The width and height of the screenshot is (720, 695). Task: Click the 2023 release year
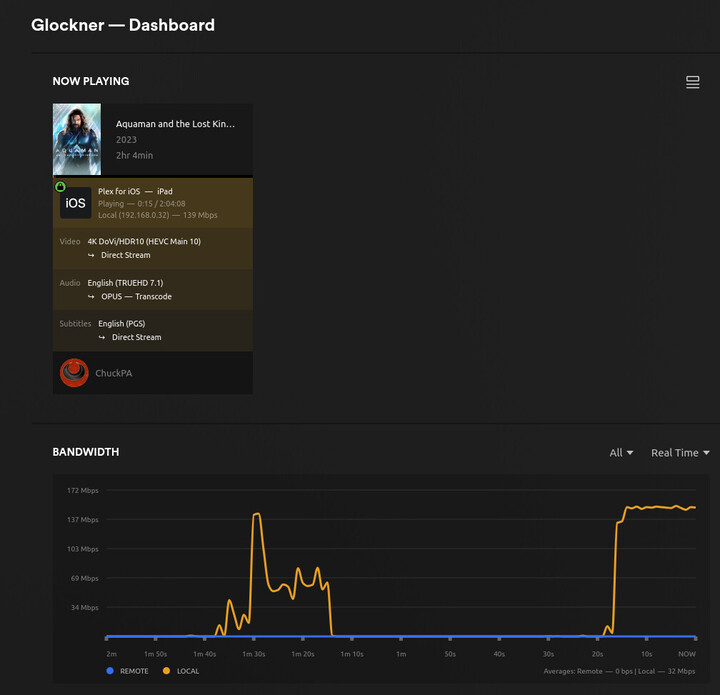click(126, 140)
